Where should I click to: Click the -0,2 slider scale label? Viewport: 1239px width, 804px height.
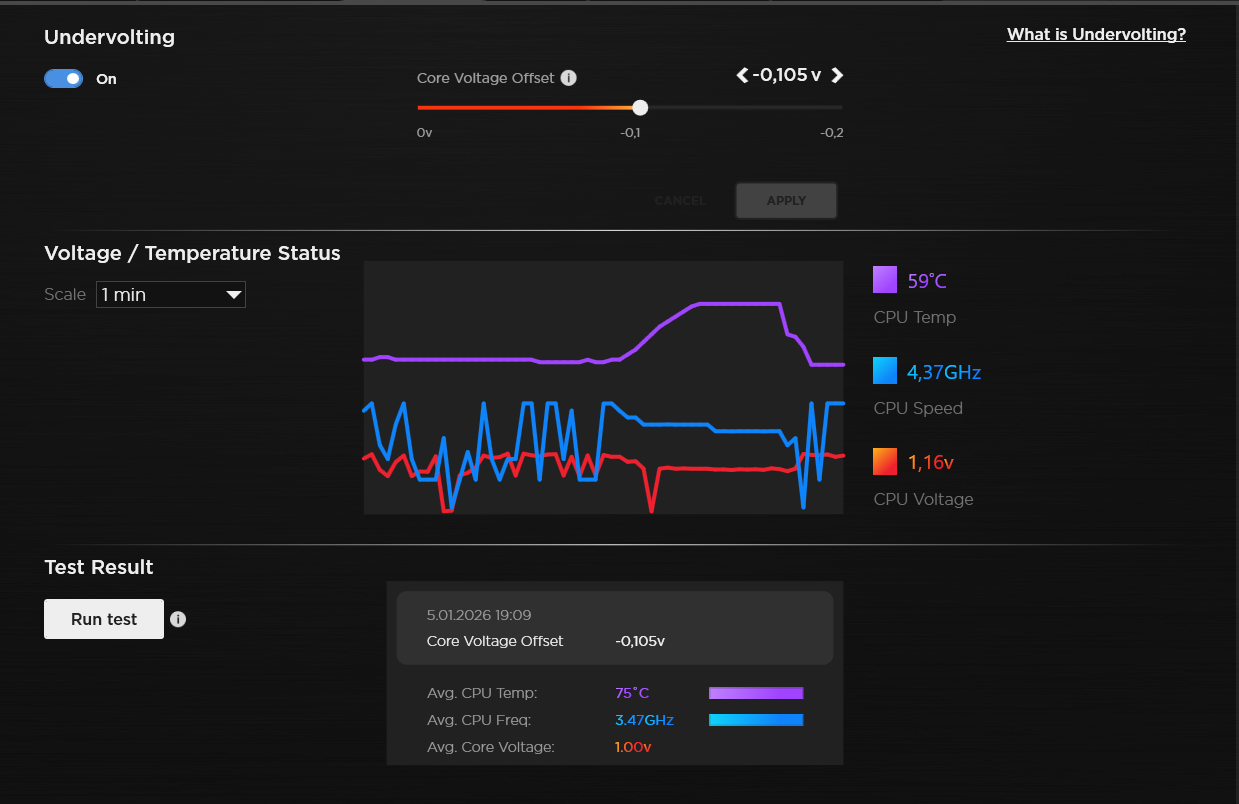tap(832, 133)
